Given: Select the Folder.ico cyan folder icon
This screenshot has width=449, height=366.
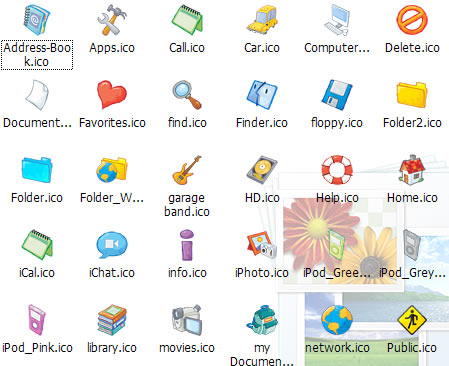Looking at the screenshot, I should tap(37, 170).
